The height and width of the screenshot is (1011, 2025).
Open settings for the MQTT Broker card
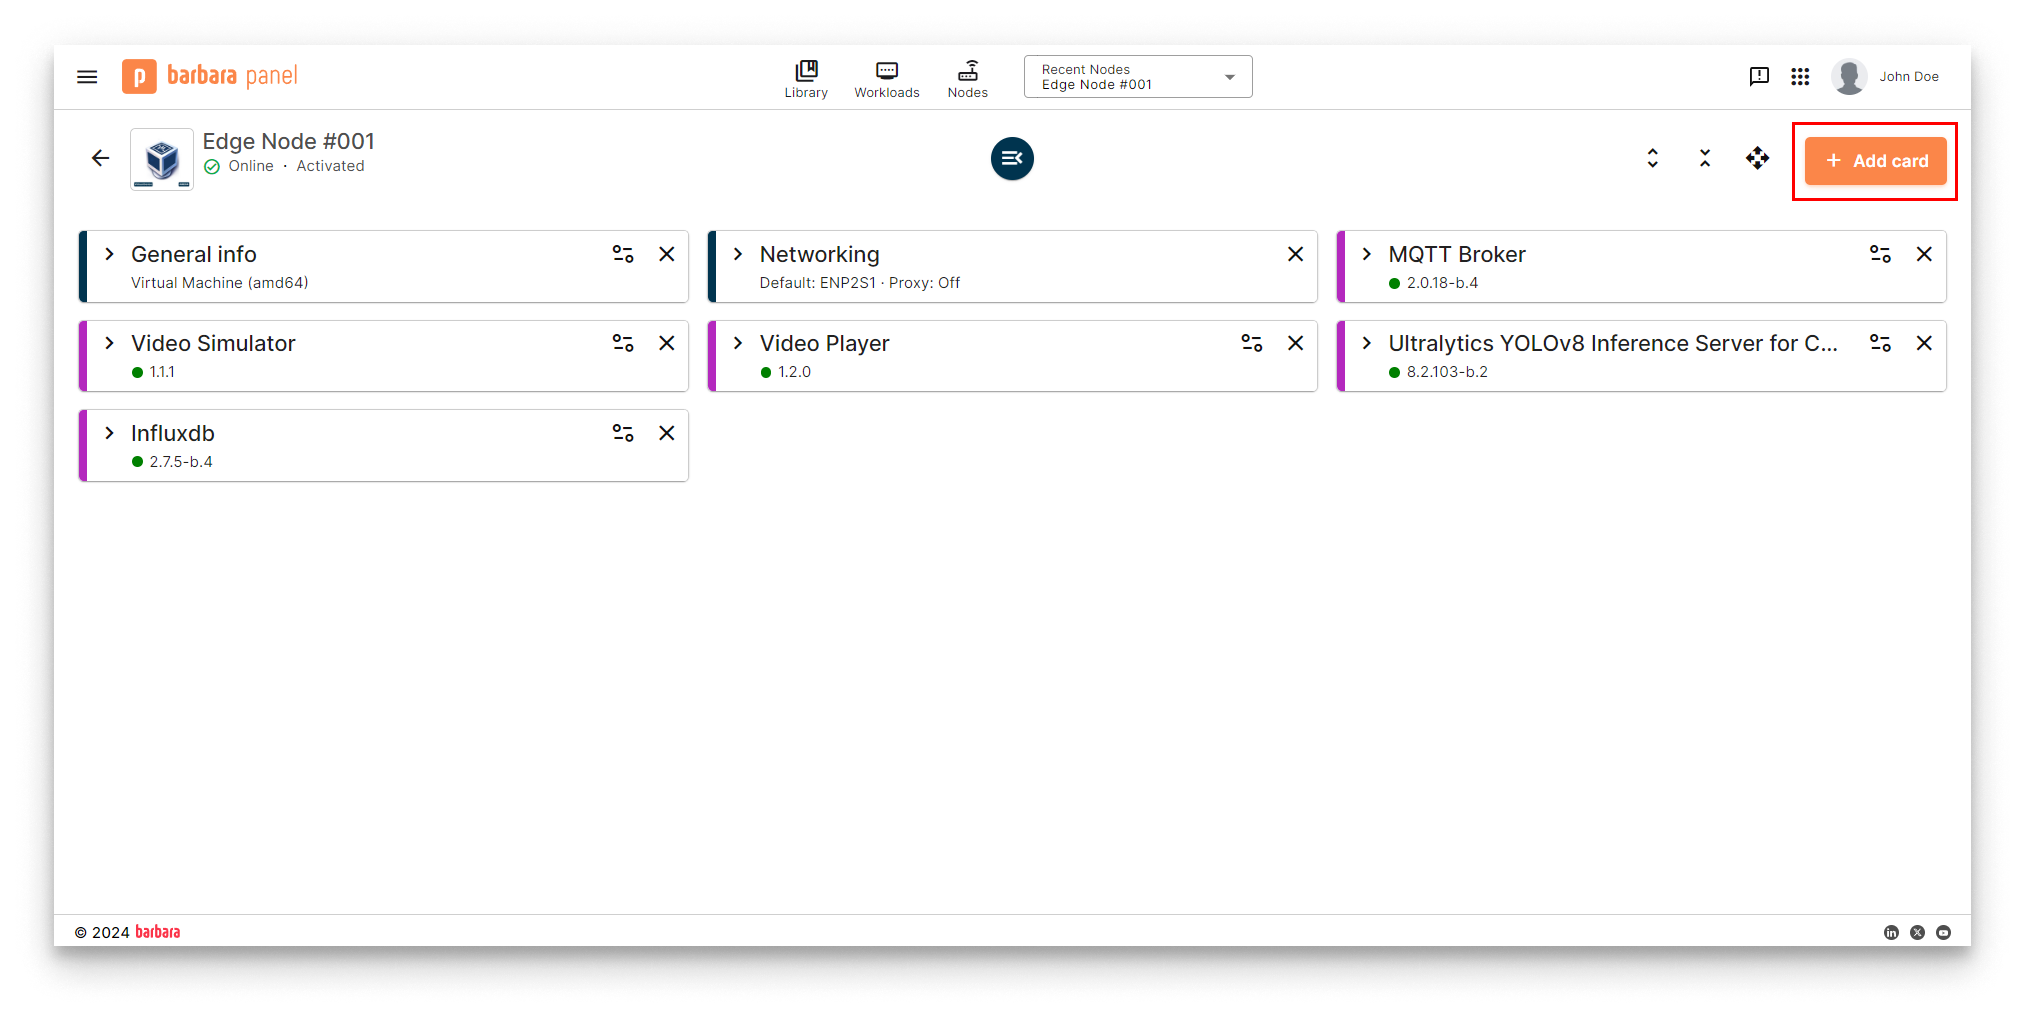(1880, 254)
